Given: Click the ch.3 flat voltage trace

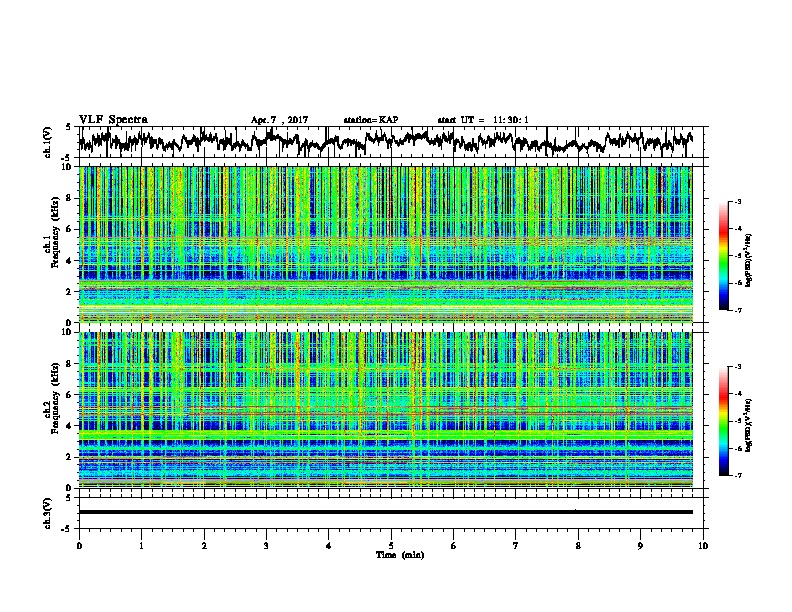Looking at the screenshot, I should point(386,512).
